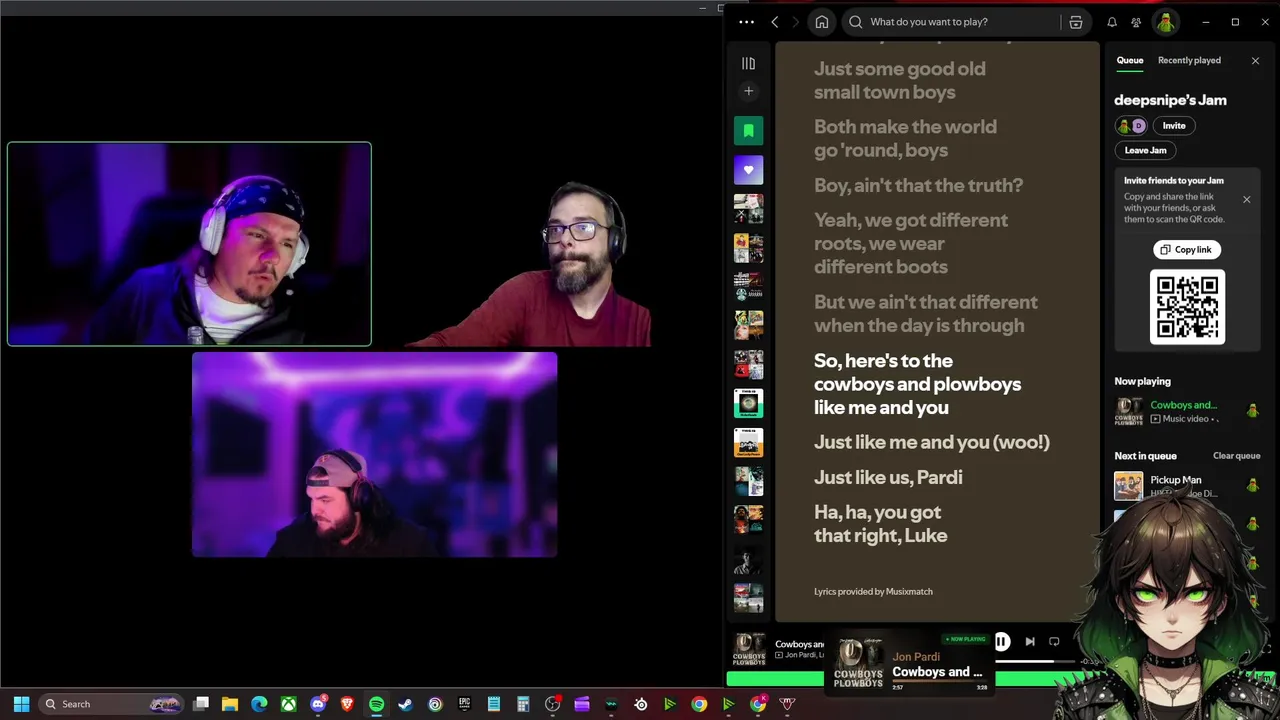Open the Browse icon in the search bar
Screen dimensions: 1280x720
pos(1076,22)
